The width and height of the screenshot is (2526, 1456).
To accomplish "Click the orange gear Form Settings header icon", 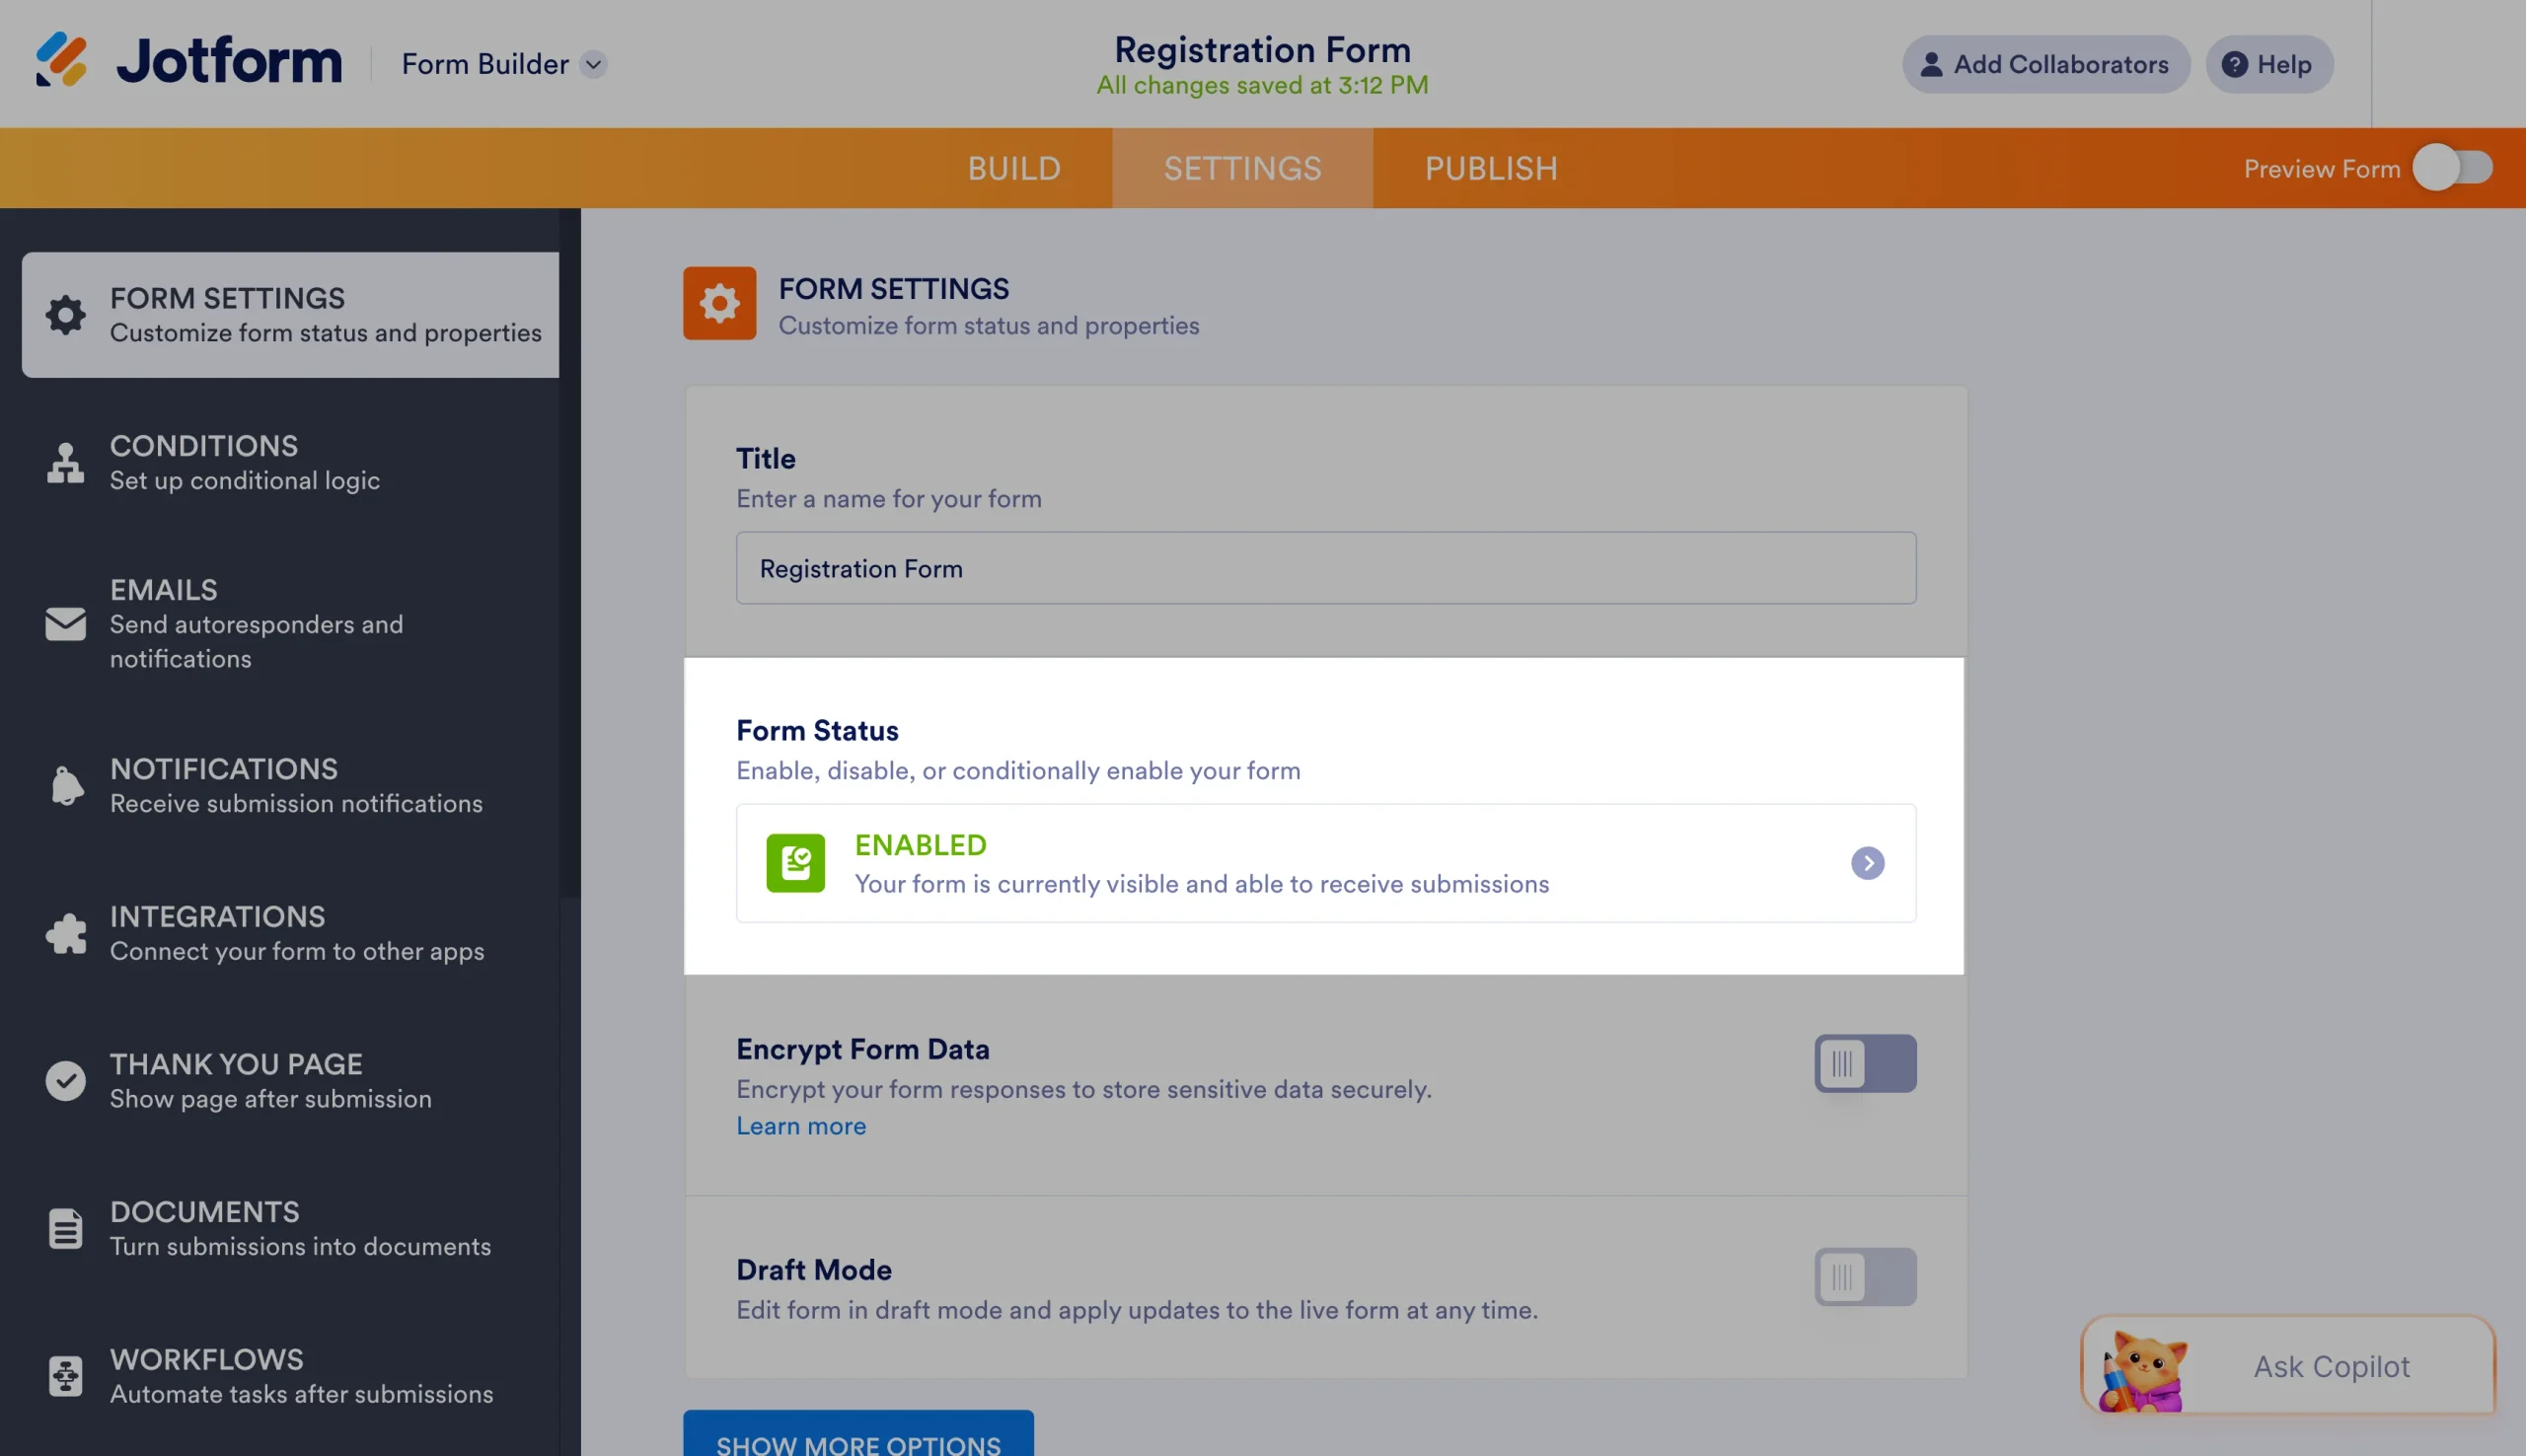I will (719, 303).
